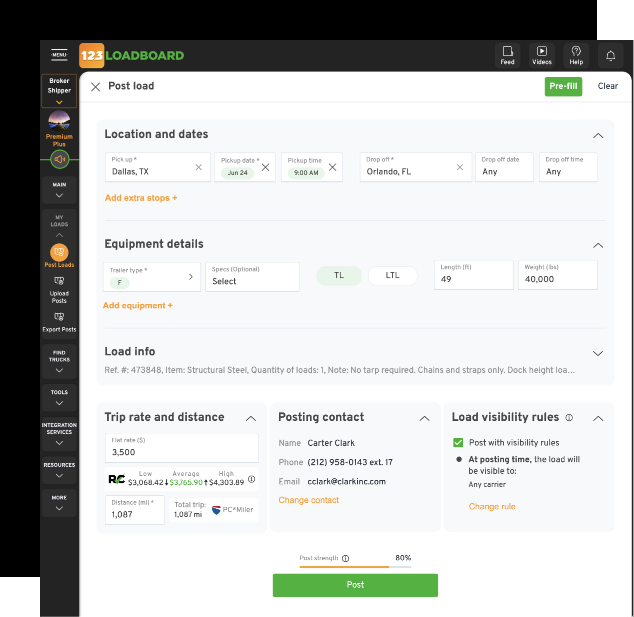Select the TL load option

pyautogui.click(x=339, y=275)
